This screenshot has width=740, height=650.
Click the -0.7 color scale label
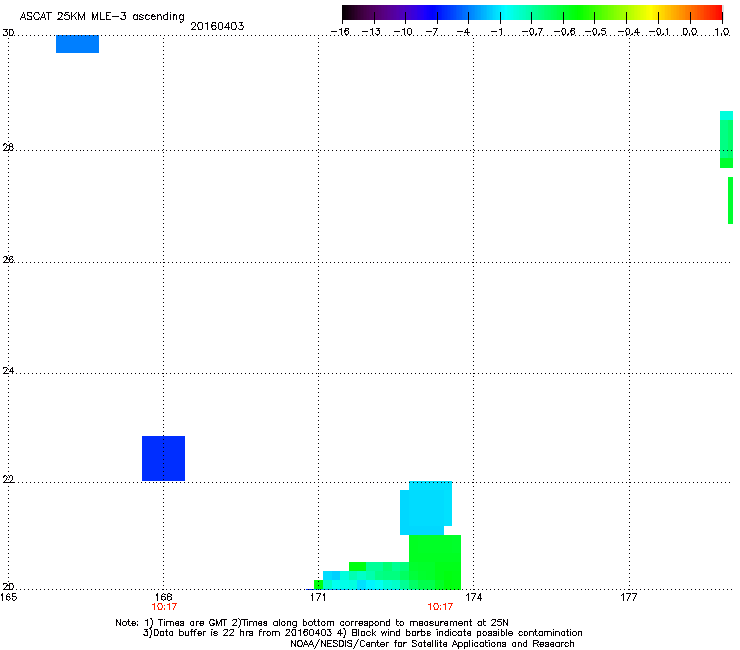coord(532,32)
